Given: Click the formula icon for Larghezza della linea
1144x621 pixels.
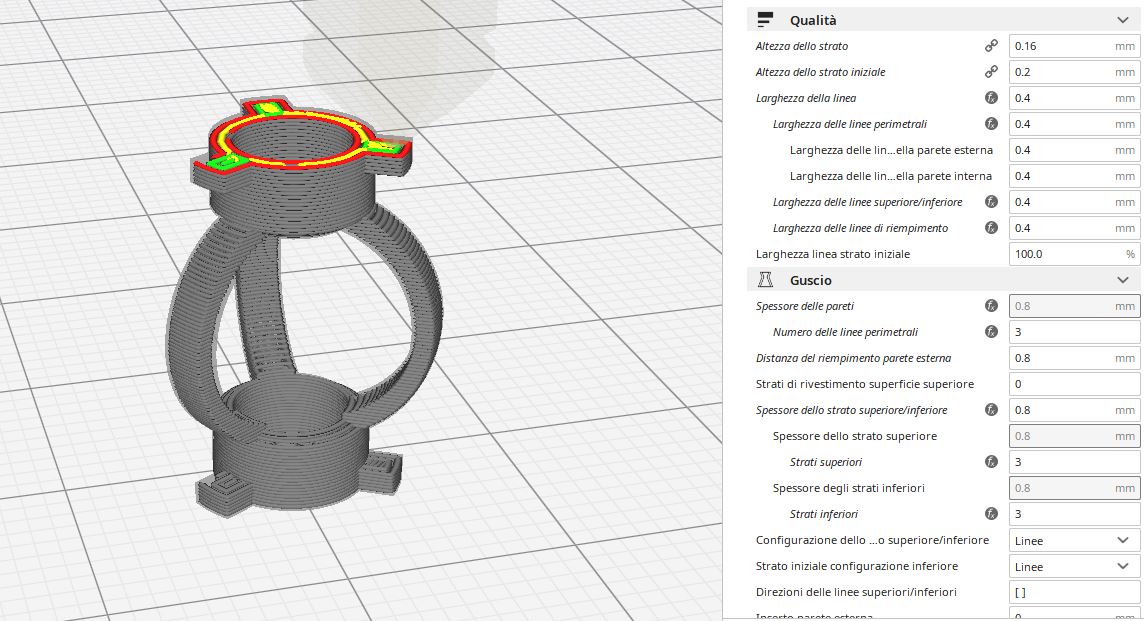Looking at the screenshot, I should 991,98.
